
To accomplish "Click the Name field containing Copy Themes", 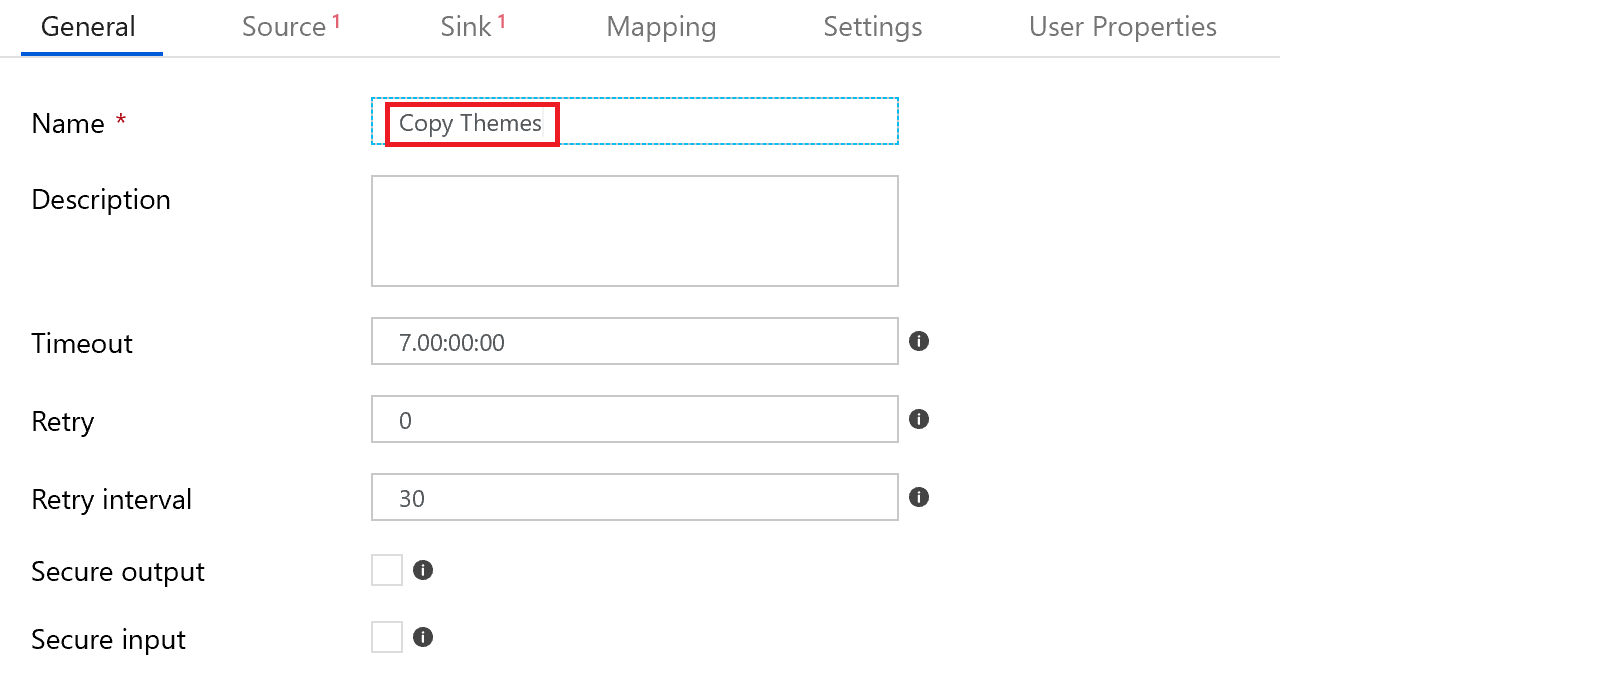I will [x=634, y=122].
